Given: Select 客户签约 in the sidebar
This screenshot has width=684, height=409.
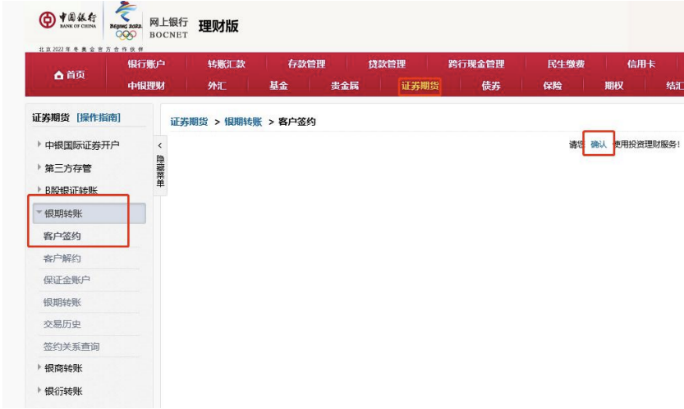Looking at the screenshot, I should [x=62, y=236].
